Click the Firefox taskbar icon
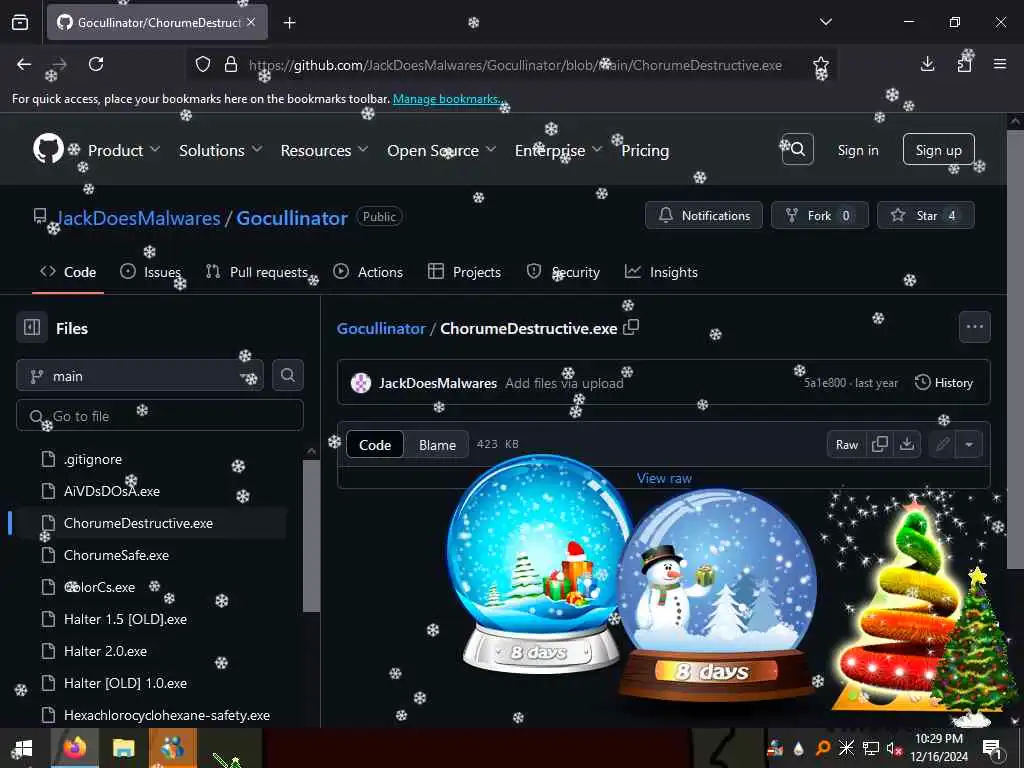The width and height of the screenshot is (1024, 768). pos(74,748)
